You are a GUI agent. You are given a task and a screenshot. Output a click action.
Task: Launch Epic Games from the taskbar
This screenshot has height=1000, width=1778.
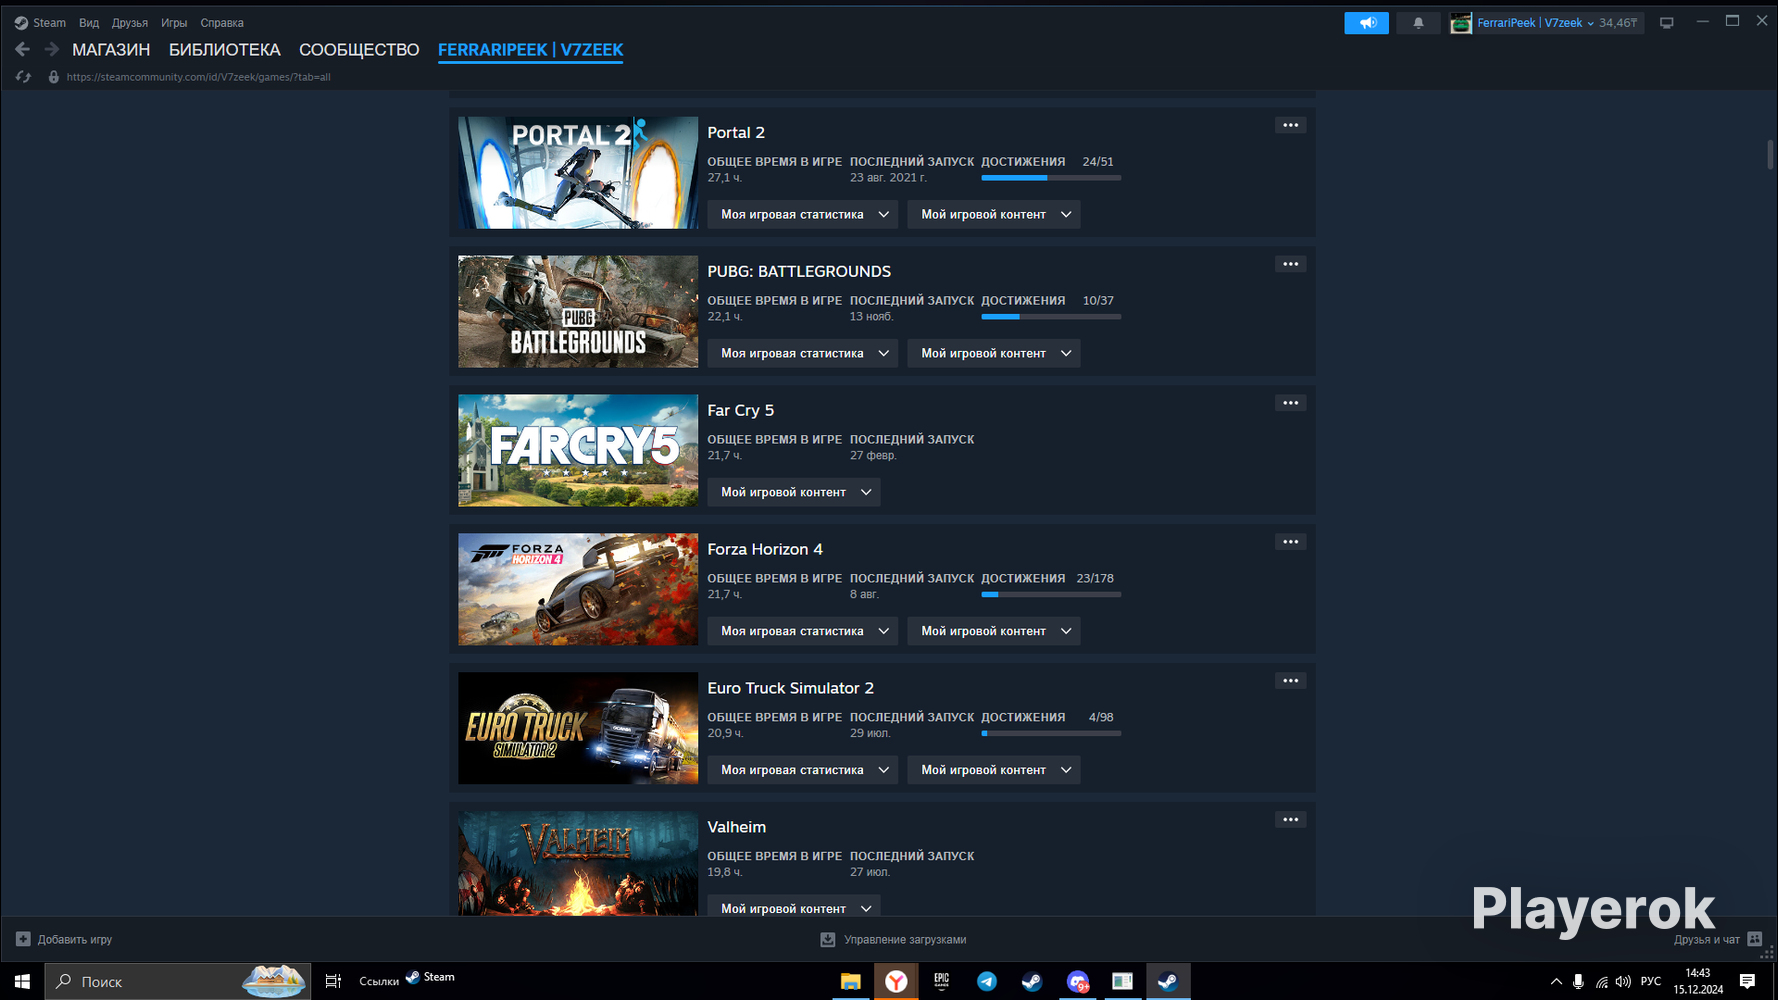[x=941, y=981]
